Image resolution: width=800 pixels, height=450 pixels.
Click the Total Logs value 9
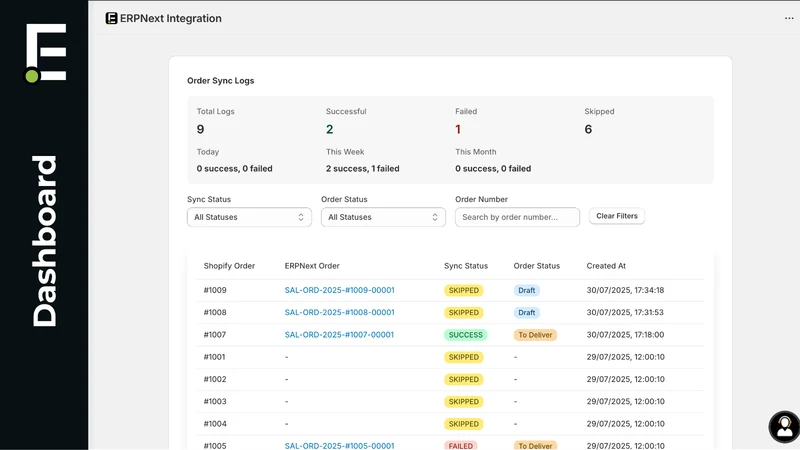tap(201, 129)
